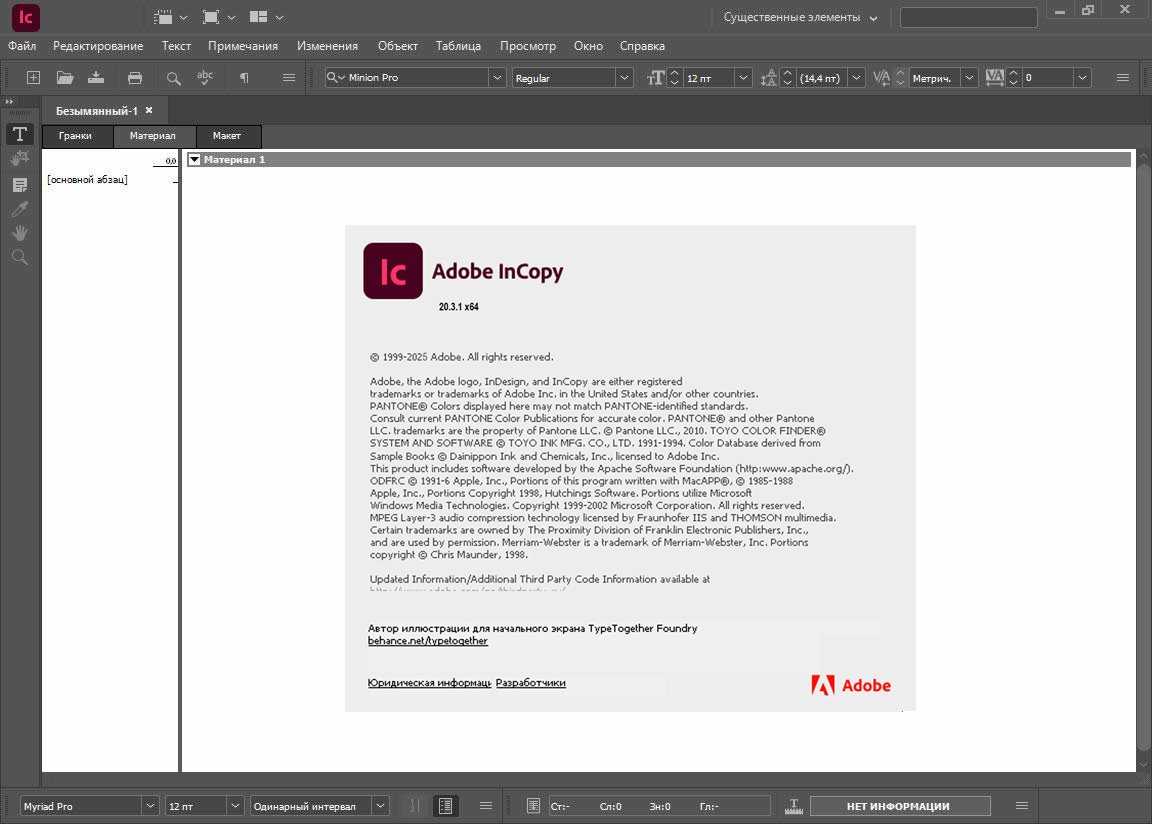This screenshot has height=824, width=1152.
Task: Click the leading stepper beside (14,4 пт)
Action: [788, 78]
